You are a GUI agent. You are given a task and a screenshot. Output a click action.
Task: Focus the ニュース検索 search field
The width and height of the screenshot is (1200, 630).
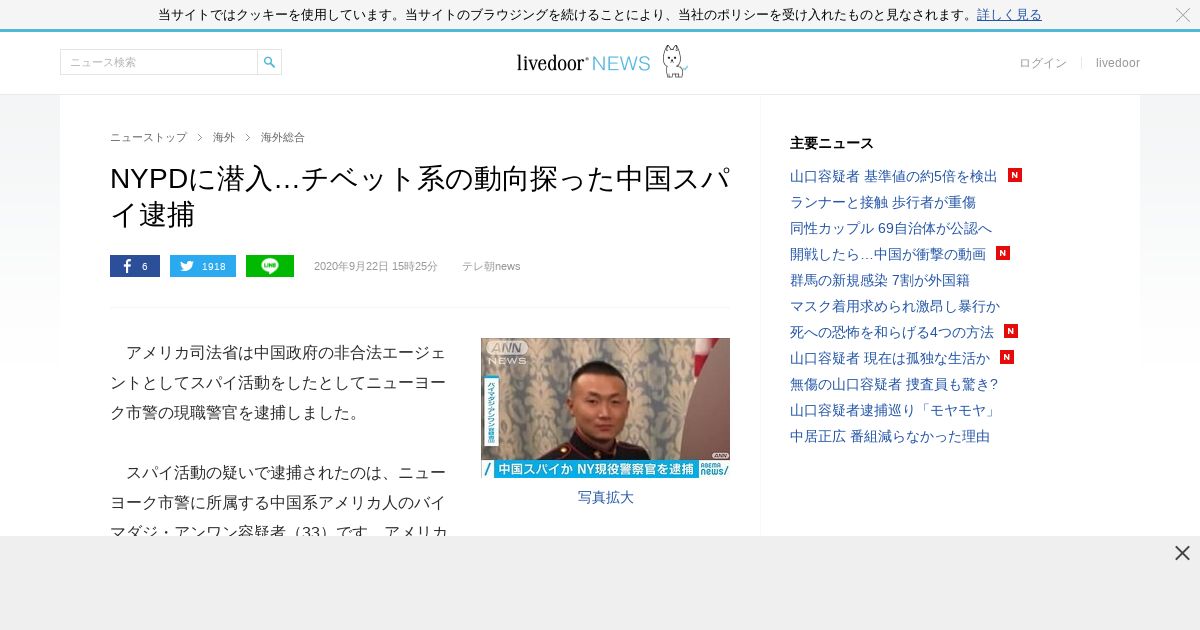[x=159, y=62]
